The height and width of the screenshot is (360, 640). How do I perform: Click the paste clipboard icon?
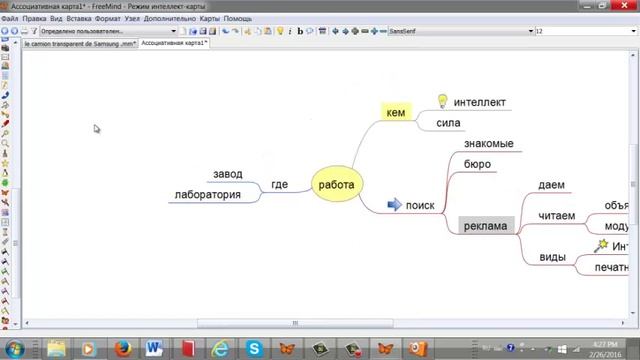[268, 31]
